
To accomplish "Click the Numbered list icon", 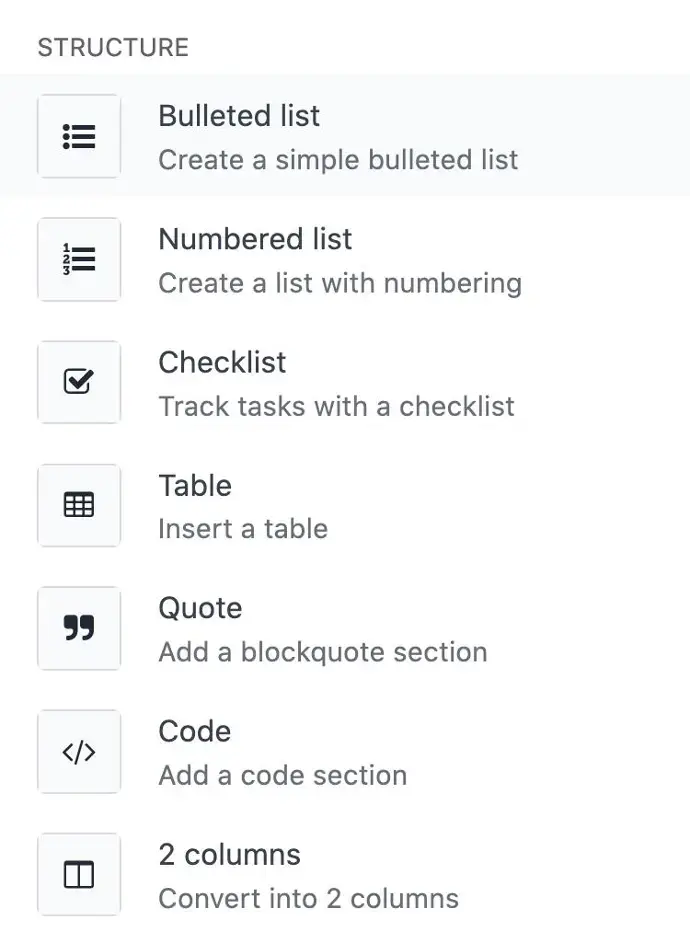I will pyautogui.click(x=79, y=259).
